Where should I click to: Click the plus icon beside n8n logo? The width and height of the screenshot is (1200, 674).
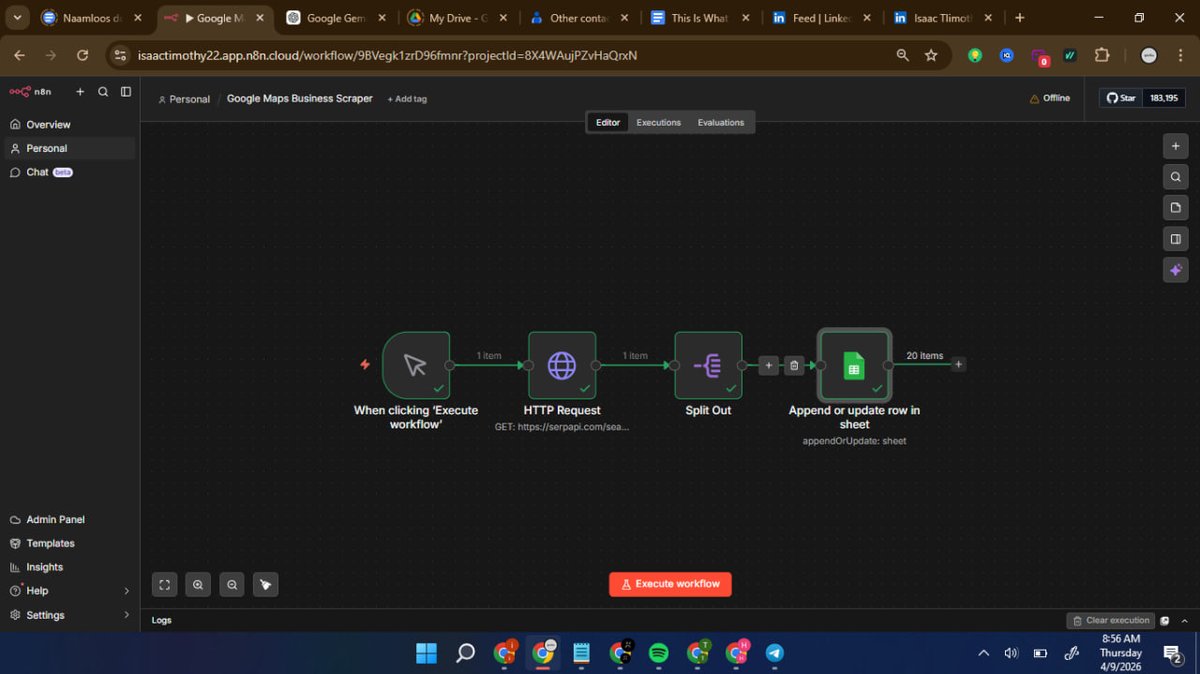tap(80, 91)
